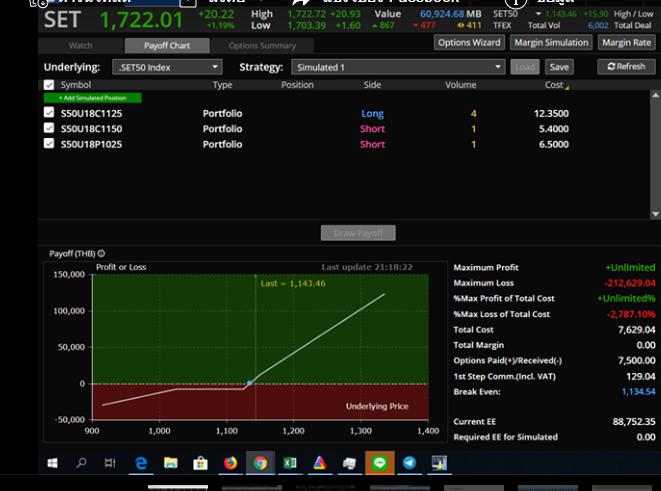The image size is (661, 491).
Task: Open Excel from the taskbar
Action: point(290,463)
